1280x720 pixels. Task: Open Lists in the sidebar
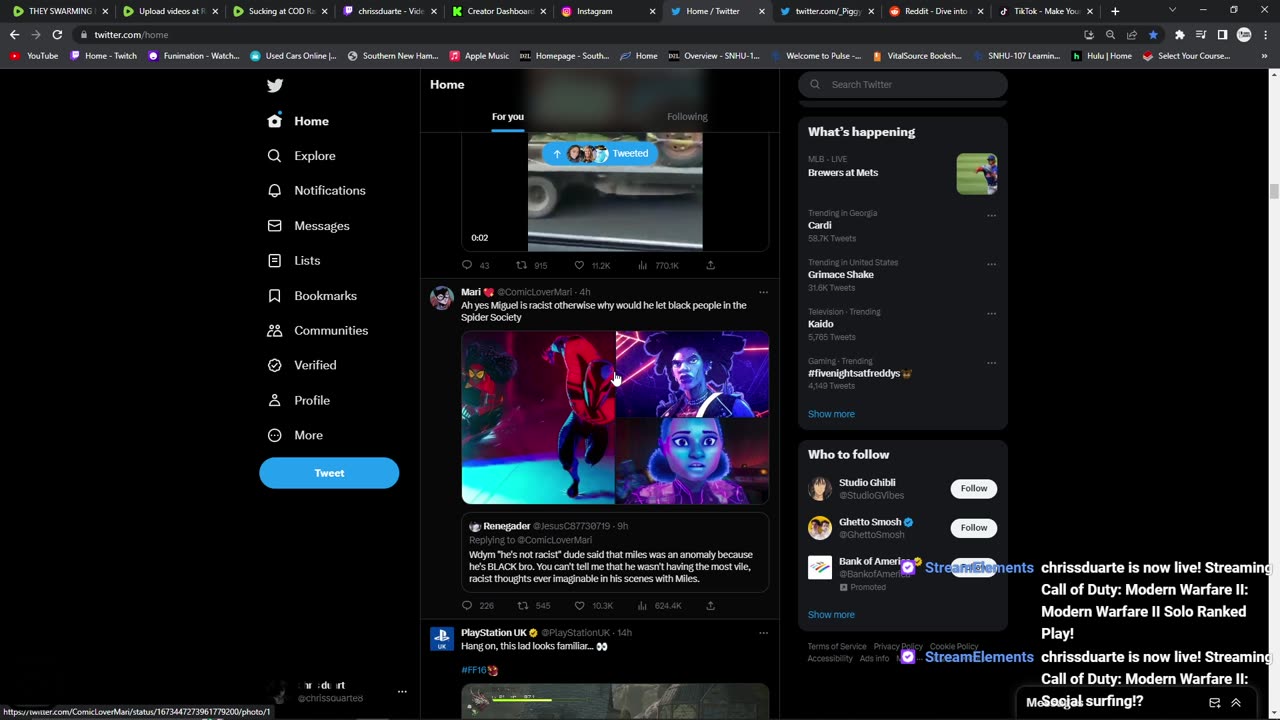[294, 261]
